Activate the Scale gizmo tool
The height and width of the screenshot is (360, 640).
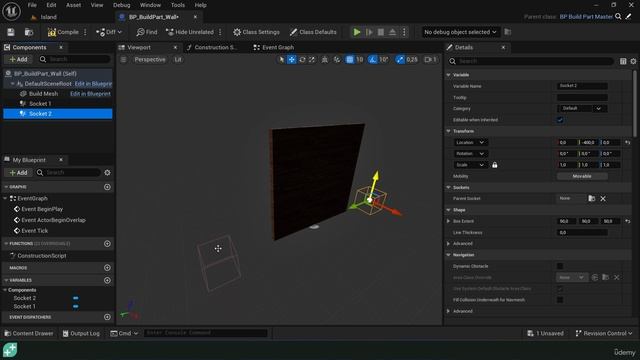(312, 60)
